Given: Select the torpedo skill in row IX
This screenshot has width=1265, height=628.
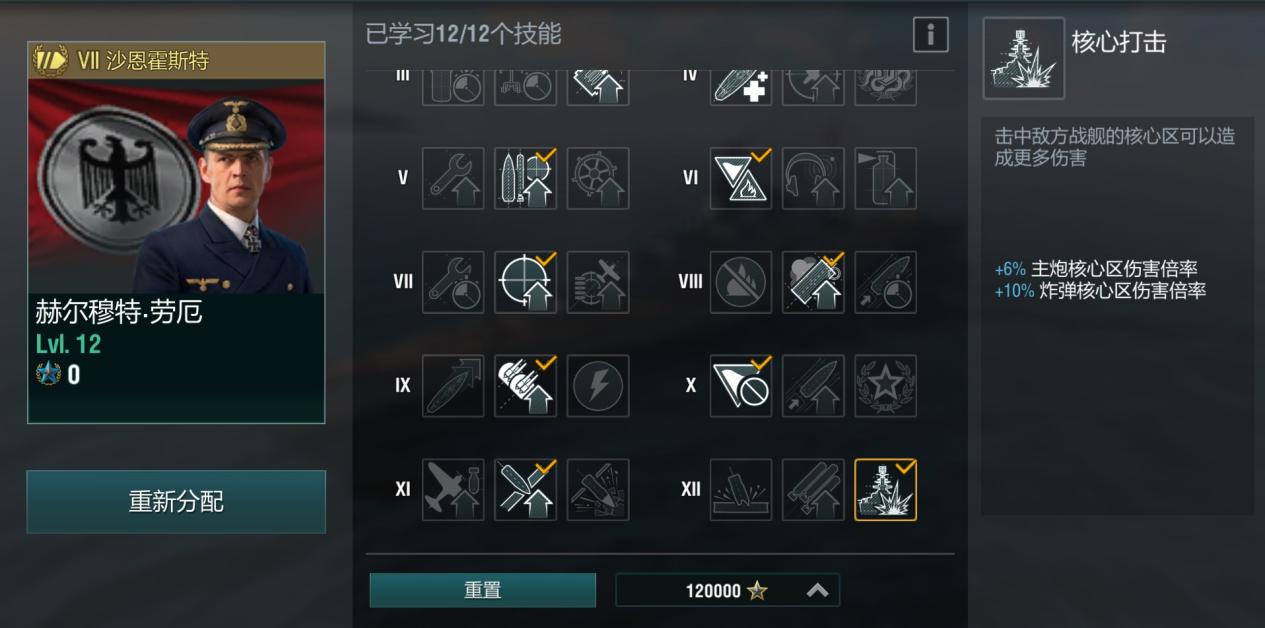Looking at the screenshot, I should point(453,386).
